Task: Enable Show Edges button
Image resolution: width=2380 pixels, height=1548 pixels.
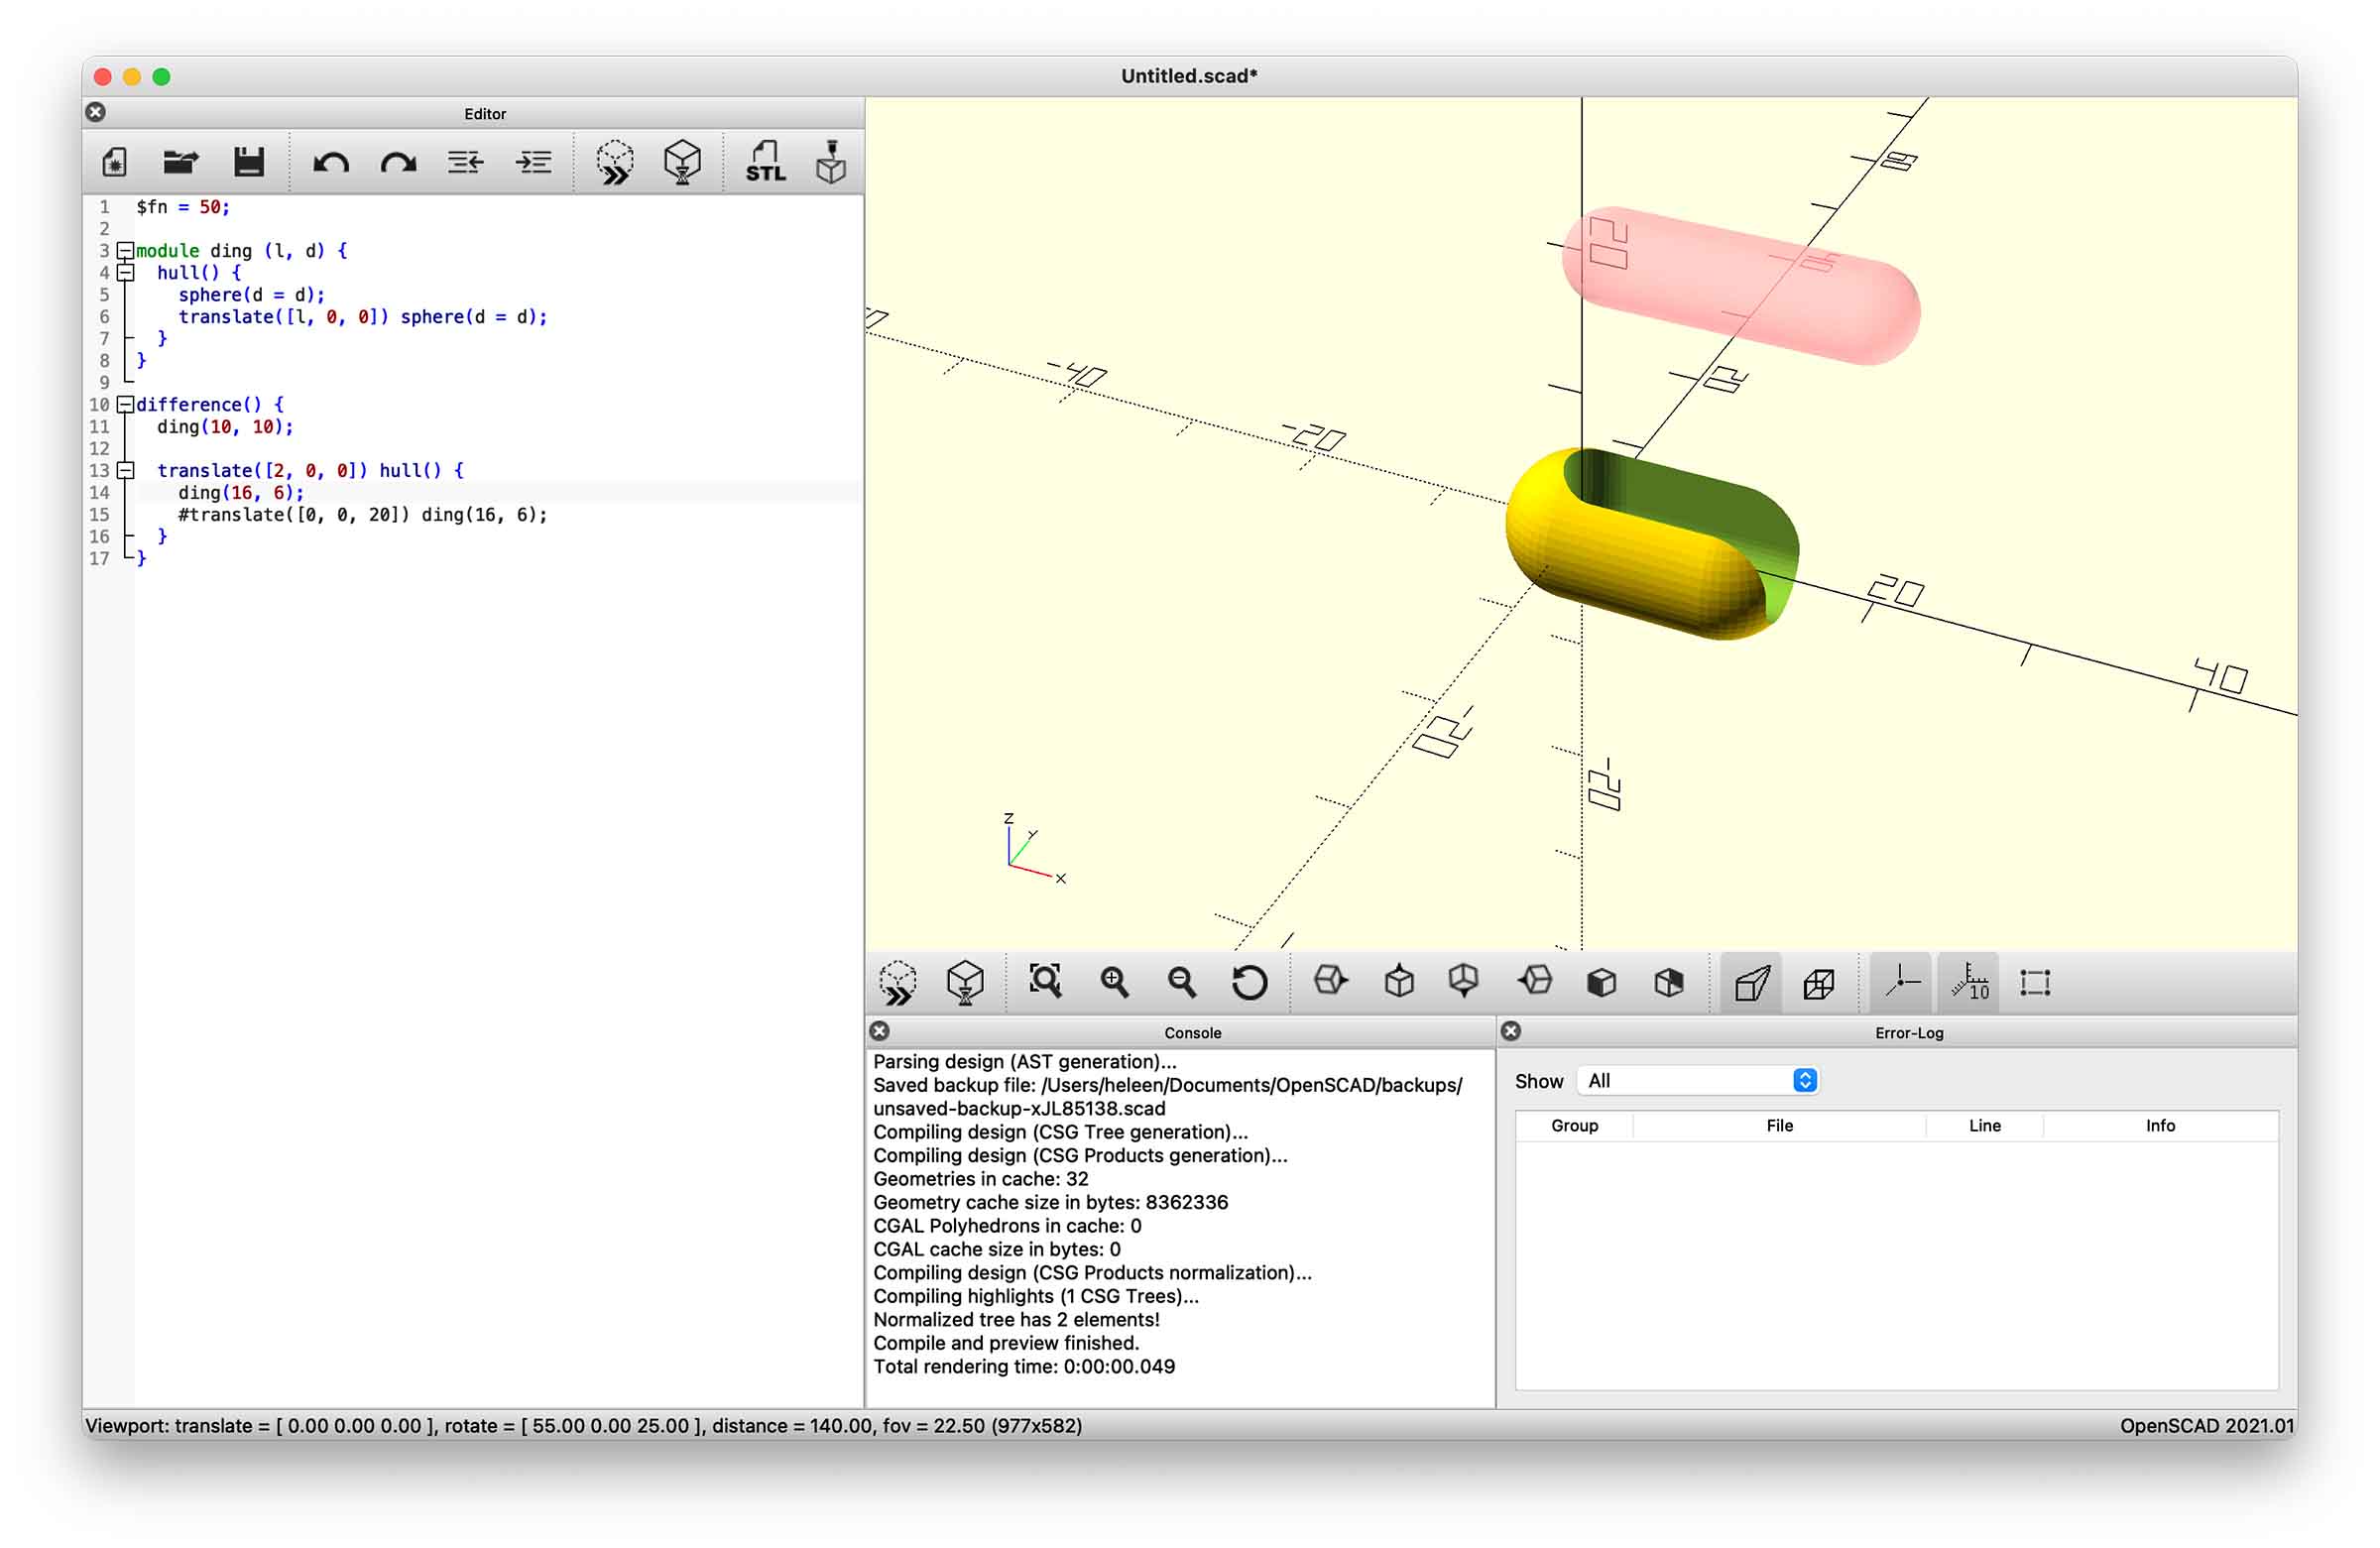Action: [x=2035, y=983]
